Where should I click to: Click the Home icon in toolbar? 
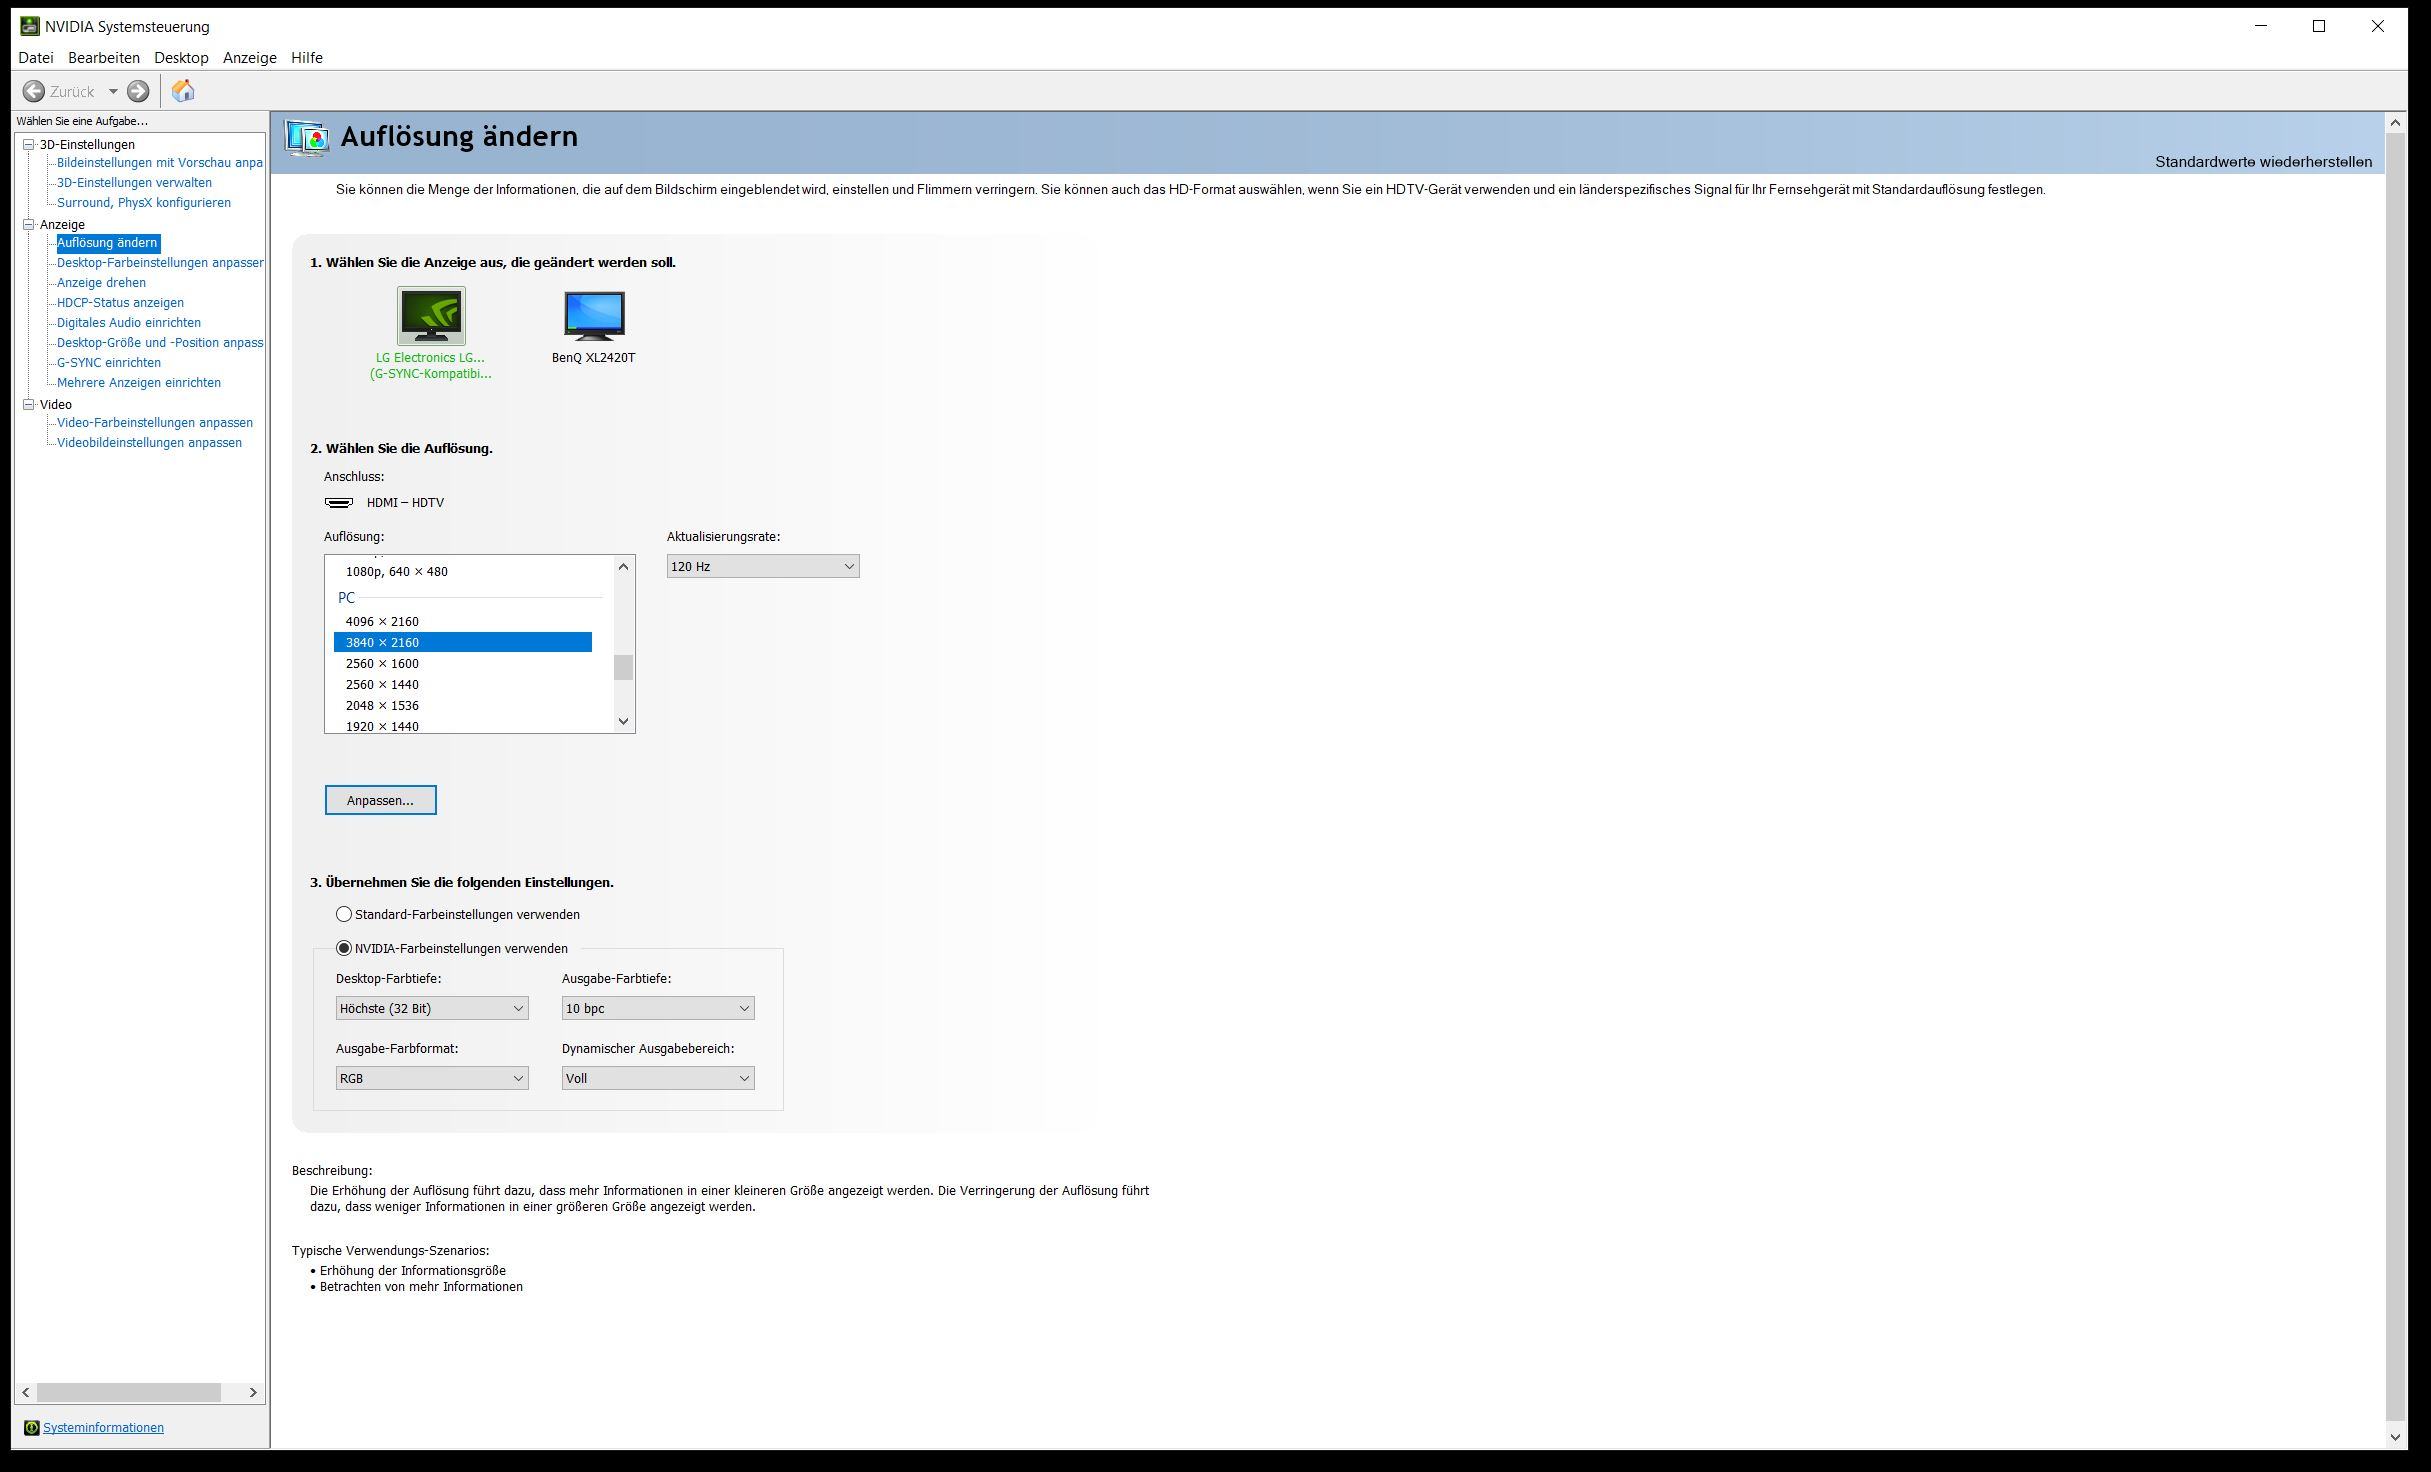[x=183, y=91]
